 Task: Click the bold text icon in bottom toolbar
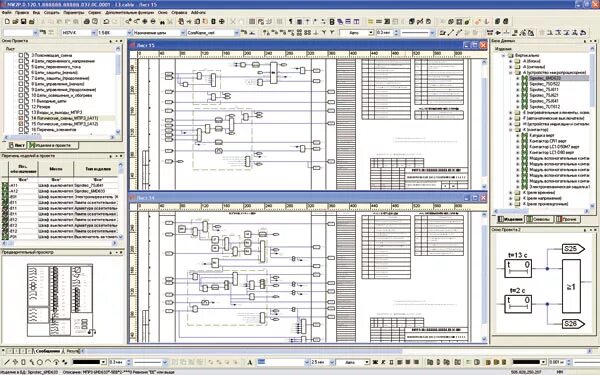pos(375,362)
